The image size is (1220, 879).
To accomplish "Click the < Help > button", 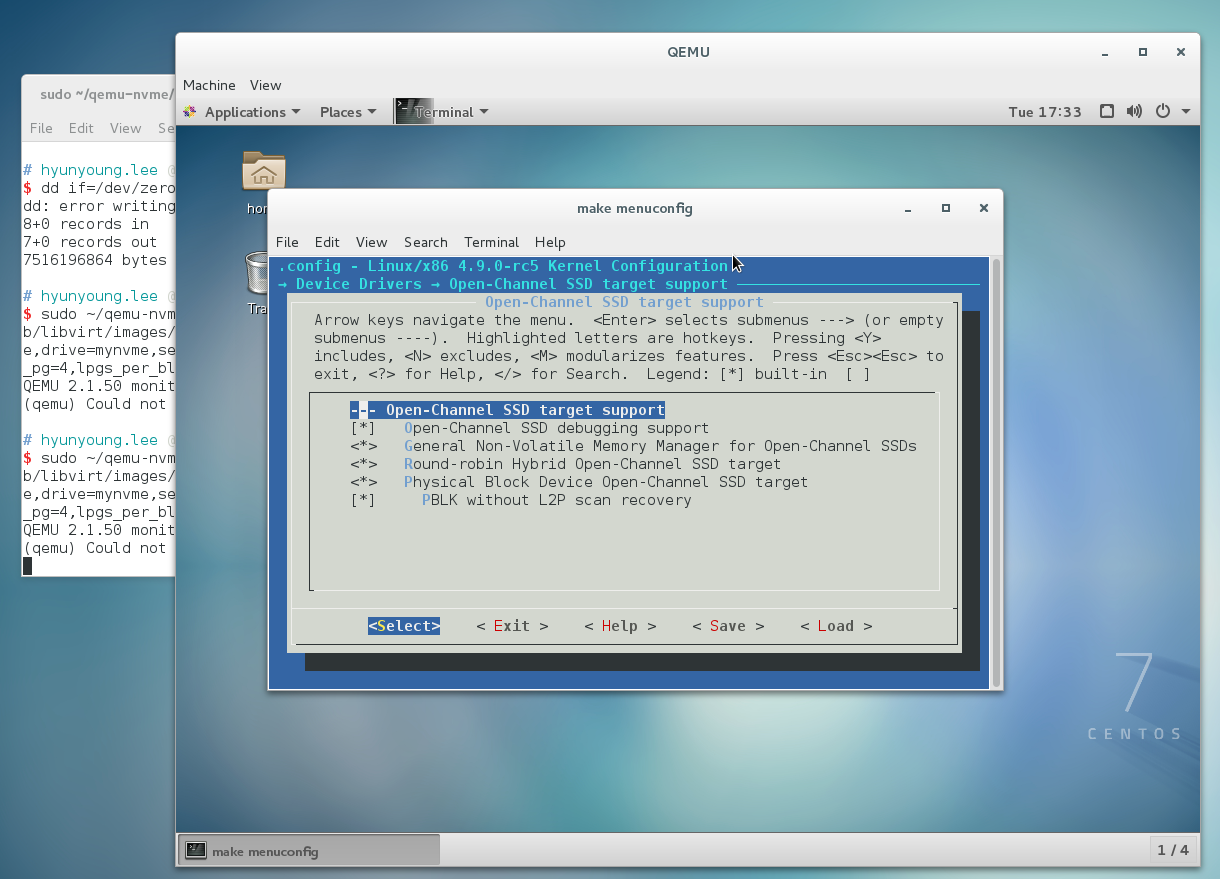I will pyautogui.click(x=620, y=626).
